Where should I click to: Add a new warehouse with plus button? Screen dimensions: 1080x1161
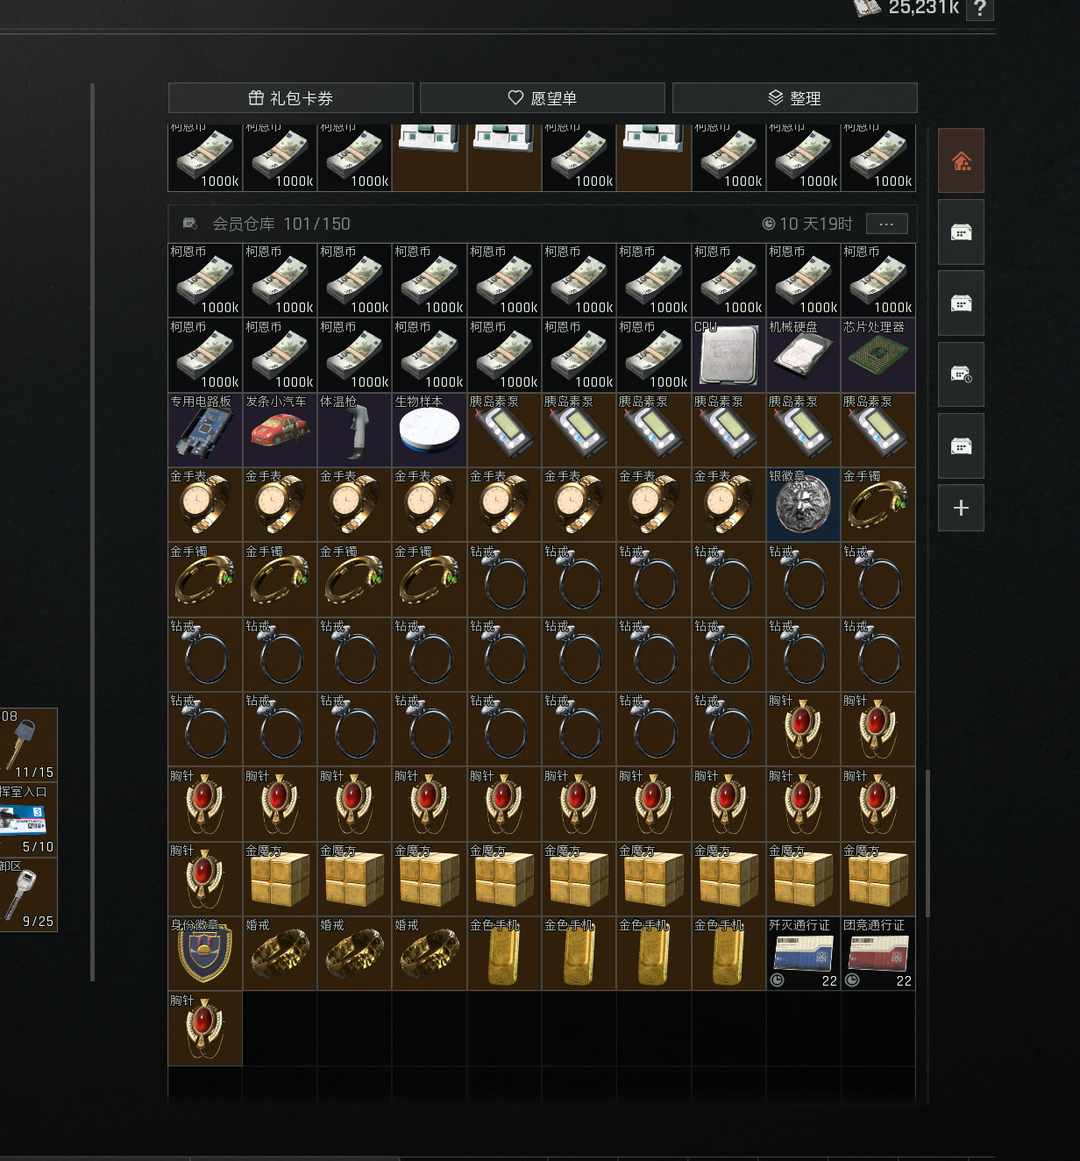(x=961, y=508)
